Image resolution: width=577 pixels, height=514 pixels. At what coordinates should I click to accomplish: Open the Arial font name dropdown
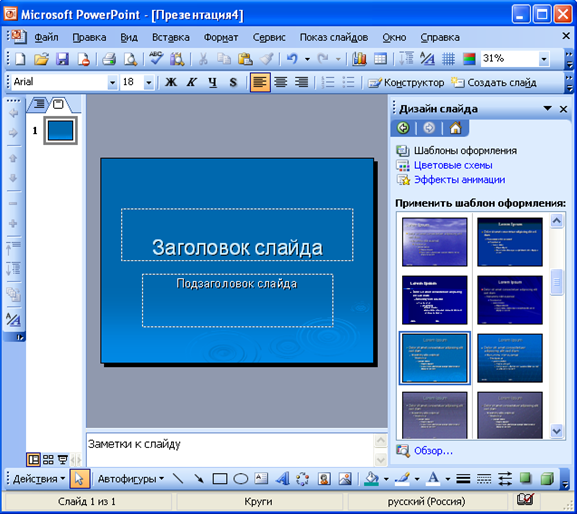point(112,82)
